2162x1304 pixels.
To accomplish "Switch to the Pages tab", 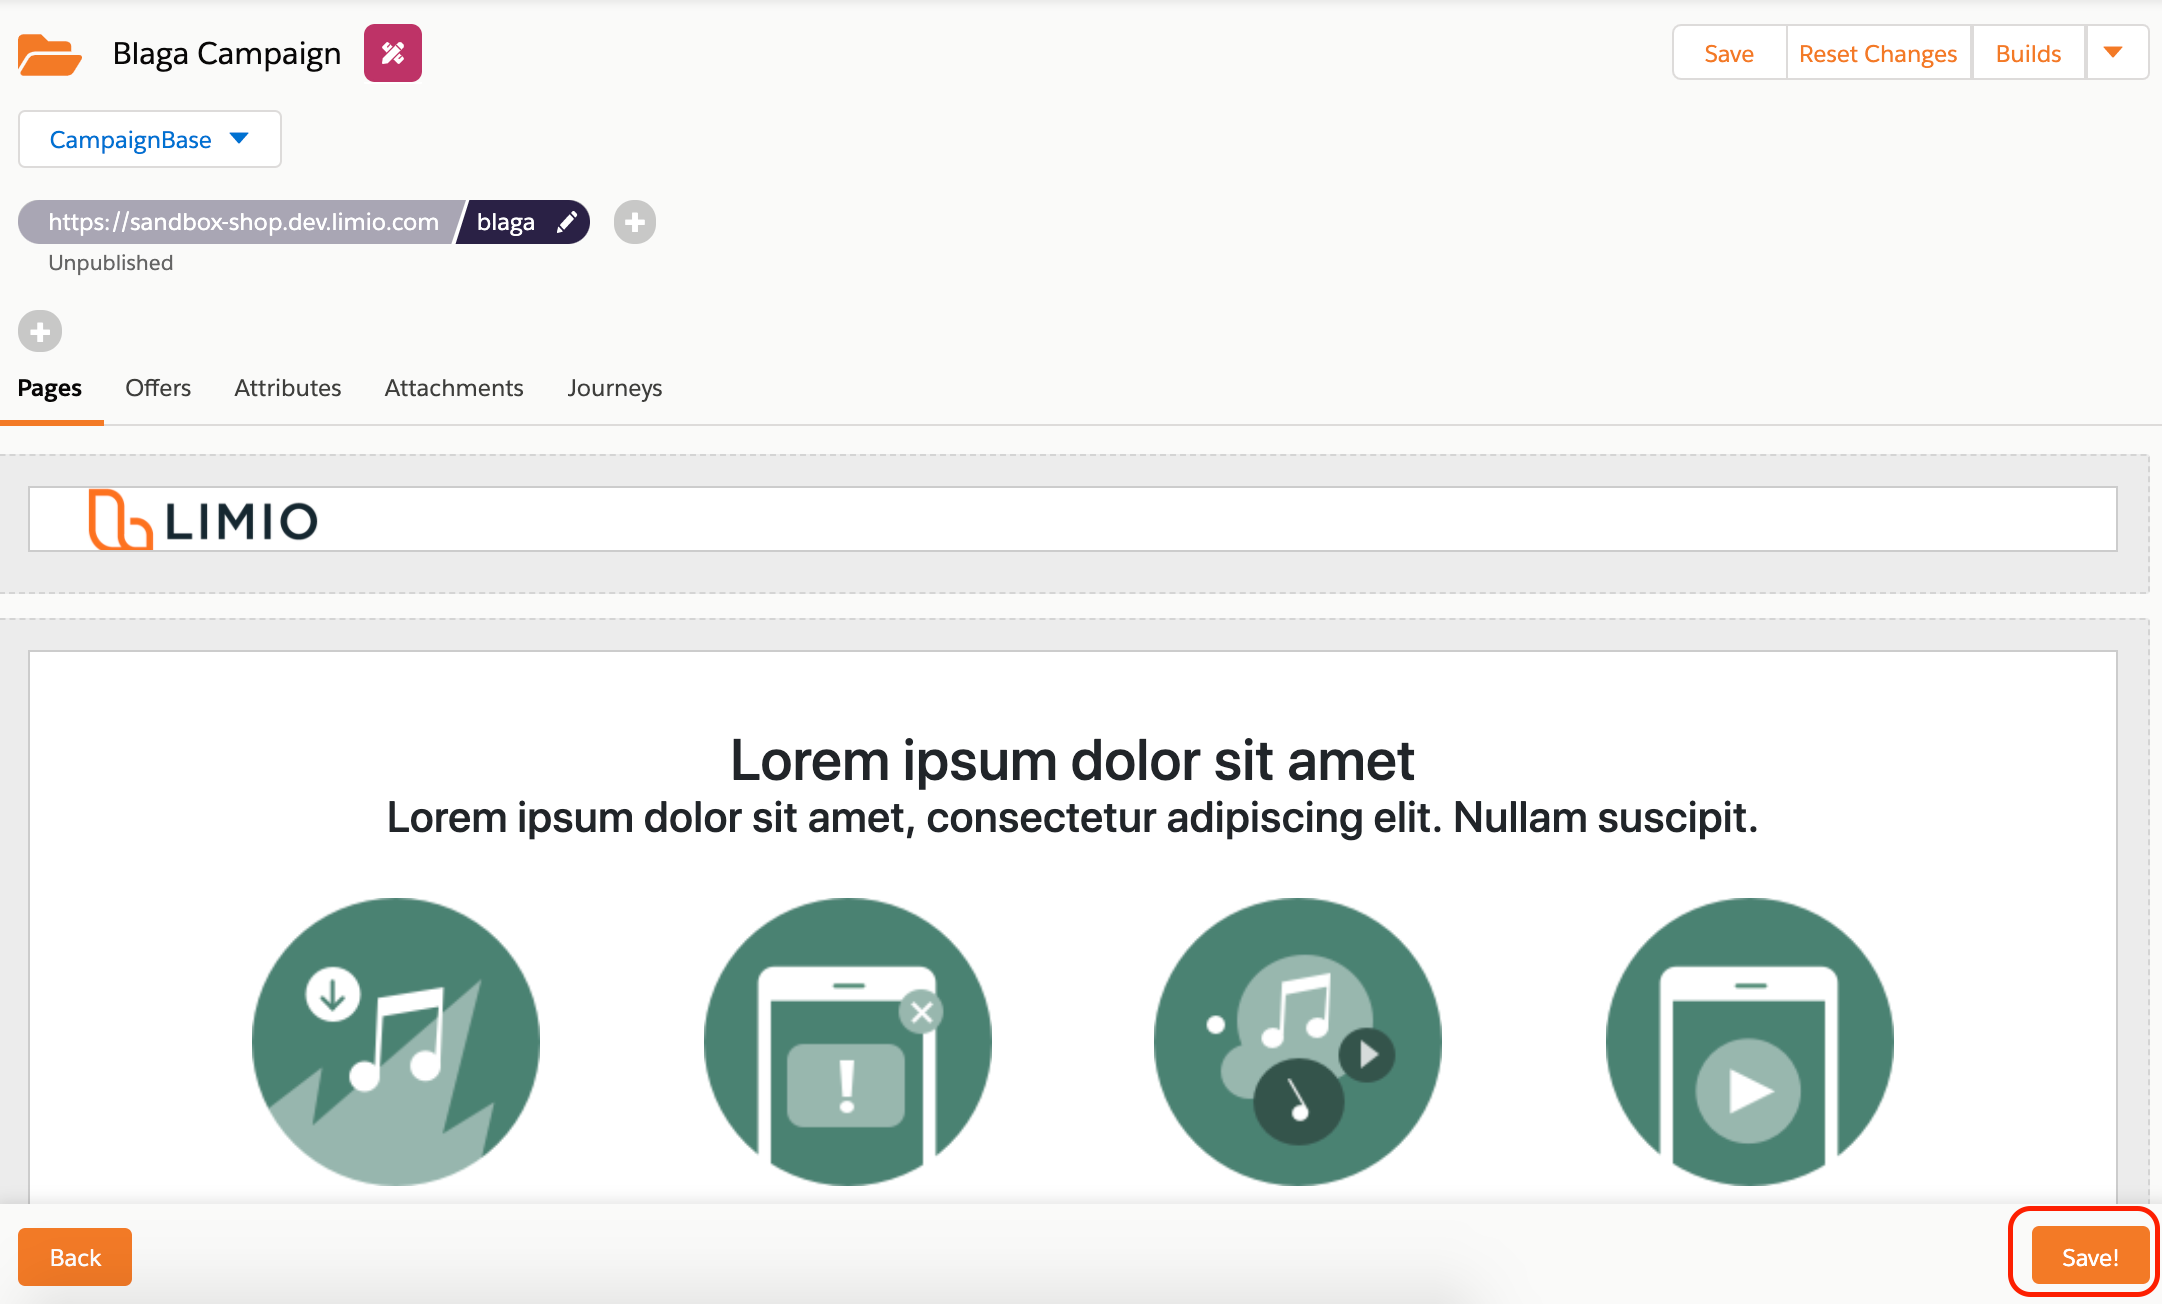I will tap(50, 388).
